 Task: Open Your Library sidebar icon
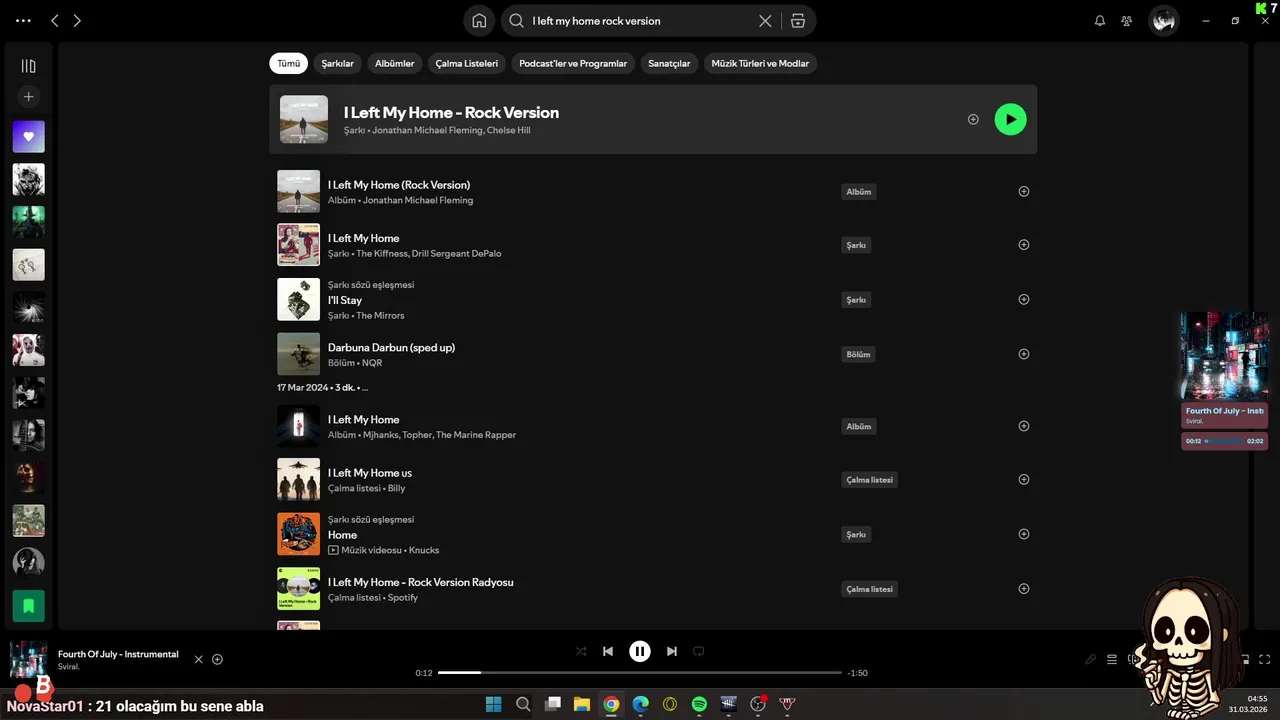click(x=28, y=66)
